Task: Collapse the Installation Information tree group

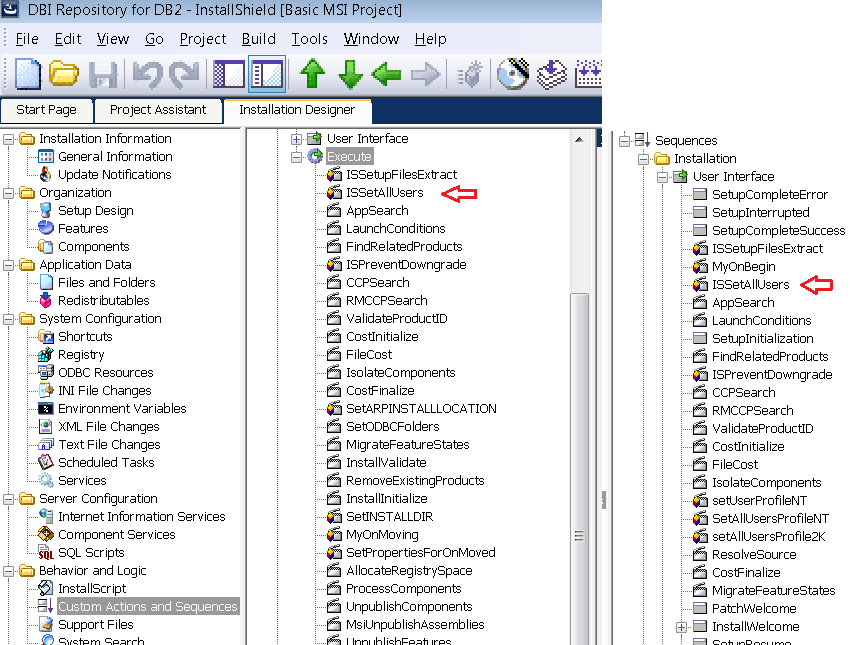Action: [x=9, y=139]
